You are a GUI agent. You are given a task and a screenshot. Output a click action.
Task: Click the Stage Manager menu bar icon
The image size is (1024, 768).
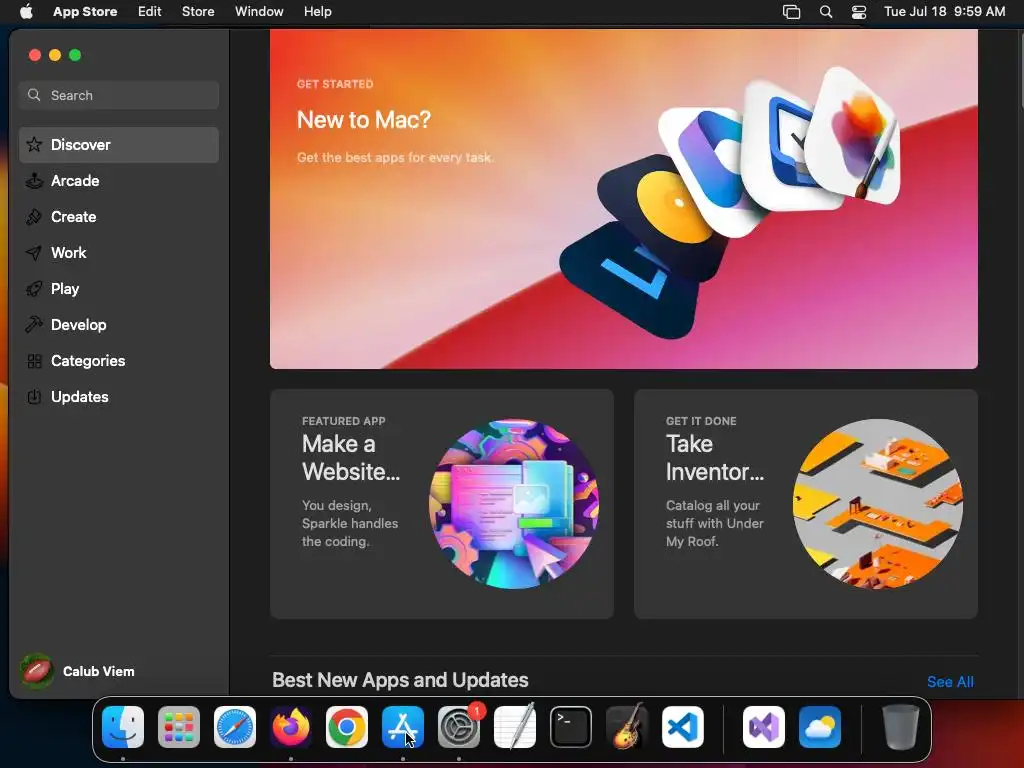(x=792, y=12)
